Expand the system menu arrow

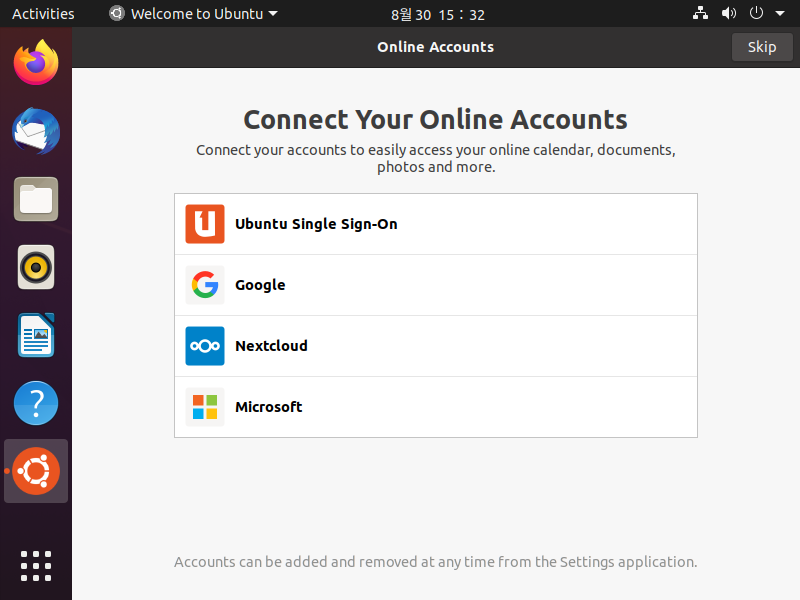pos(780,14)
